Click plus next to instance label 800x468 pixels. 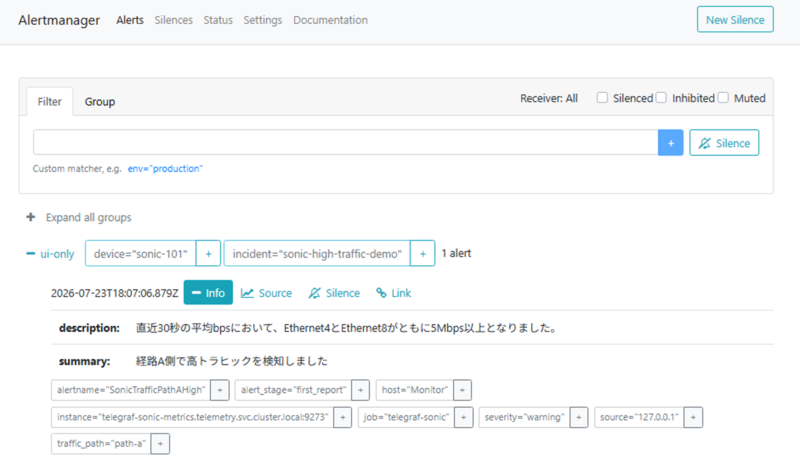(343, 417)
